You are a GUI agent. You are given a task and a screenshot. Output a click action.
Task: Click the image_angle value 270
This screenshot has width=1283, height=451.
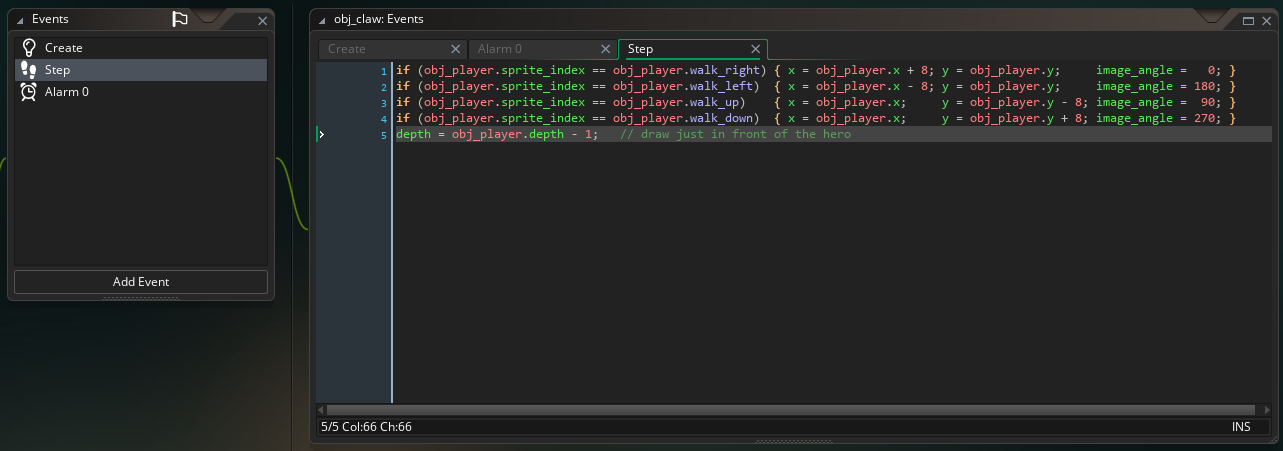pyautogui.click(x=1205, y=118)
